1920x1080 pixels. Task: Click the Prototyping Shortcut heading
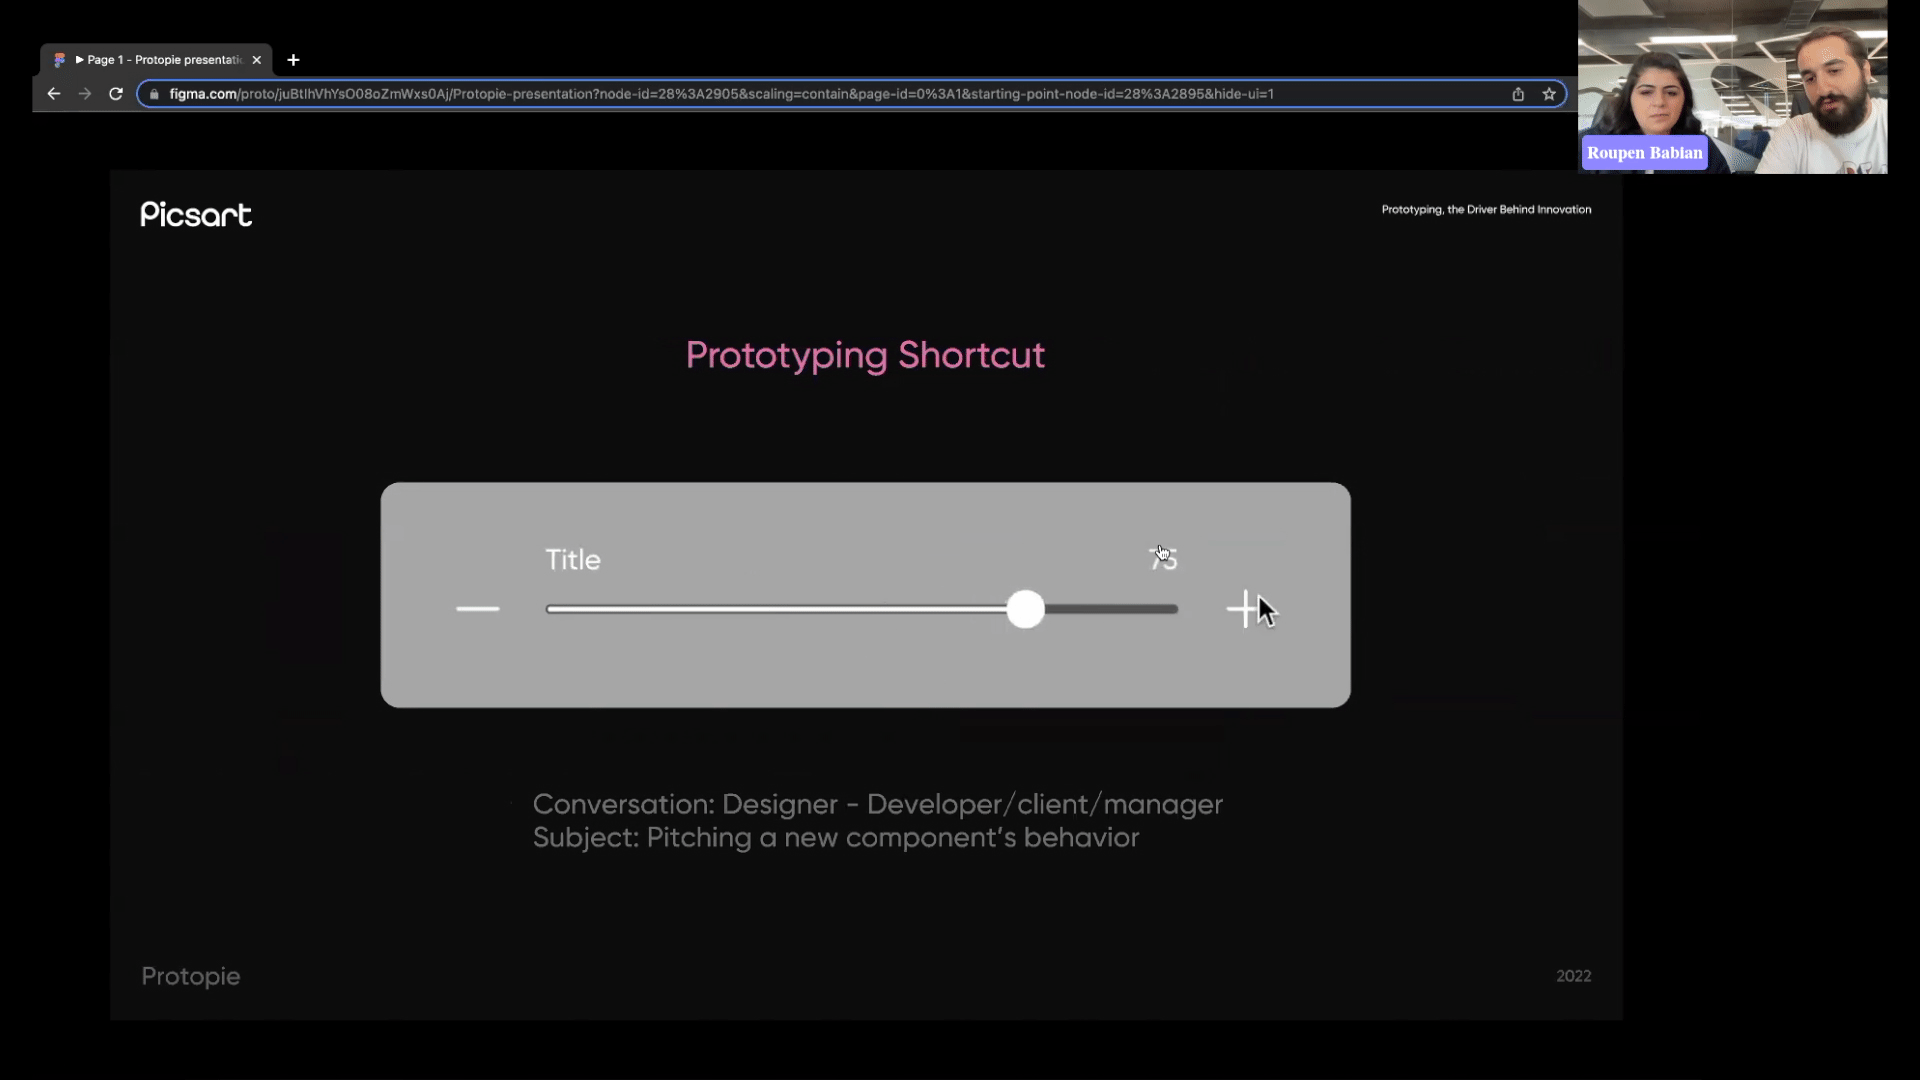click(865, 355)
